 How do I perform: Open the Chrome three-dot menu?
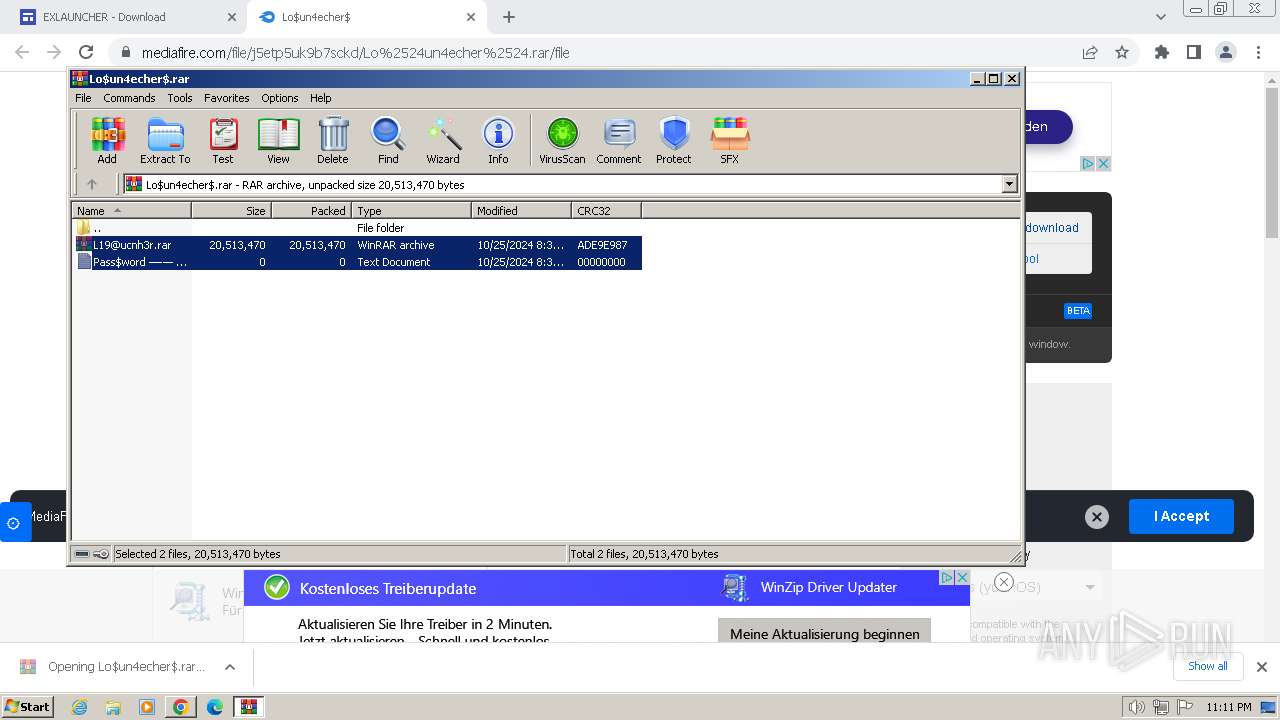1257,52
